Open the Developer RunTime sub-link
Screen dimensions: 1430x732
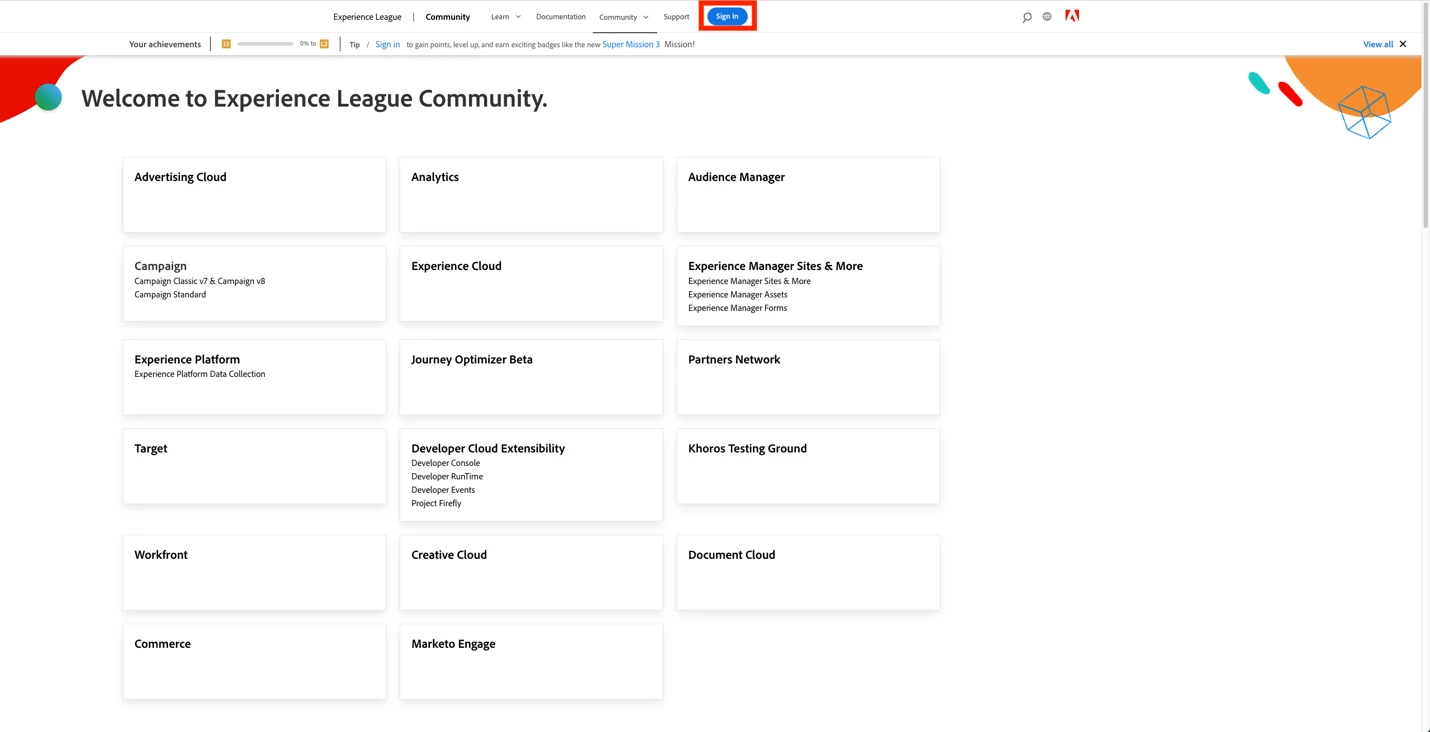pyautogui.click(x=447, y=477)
